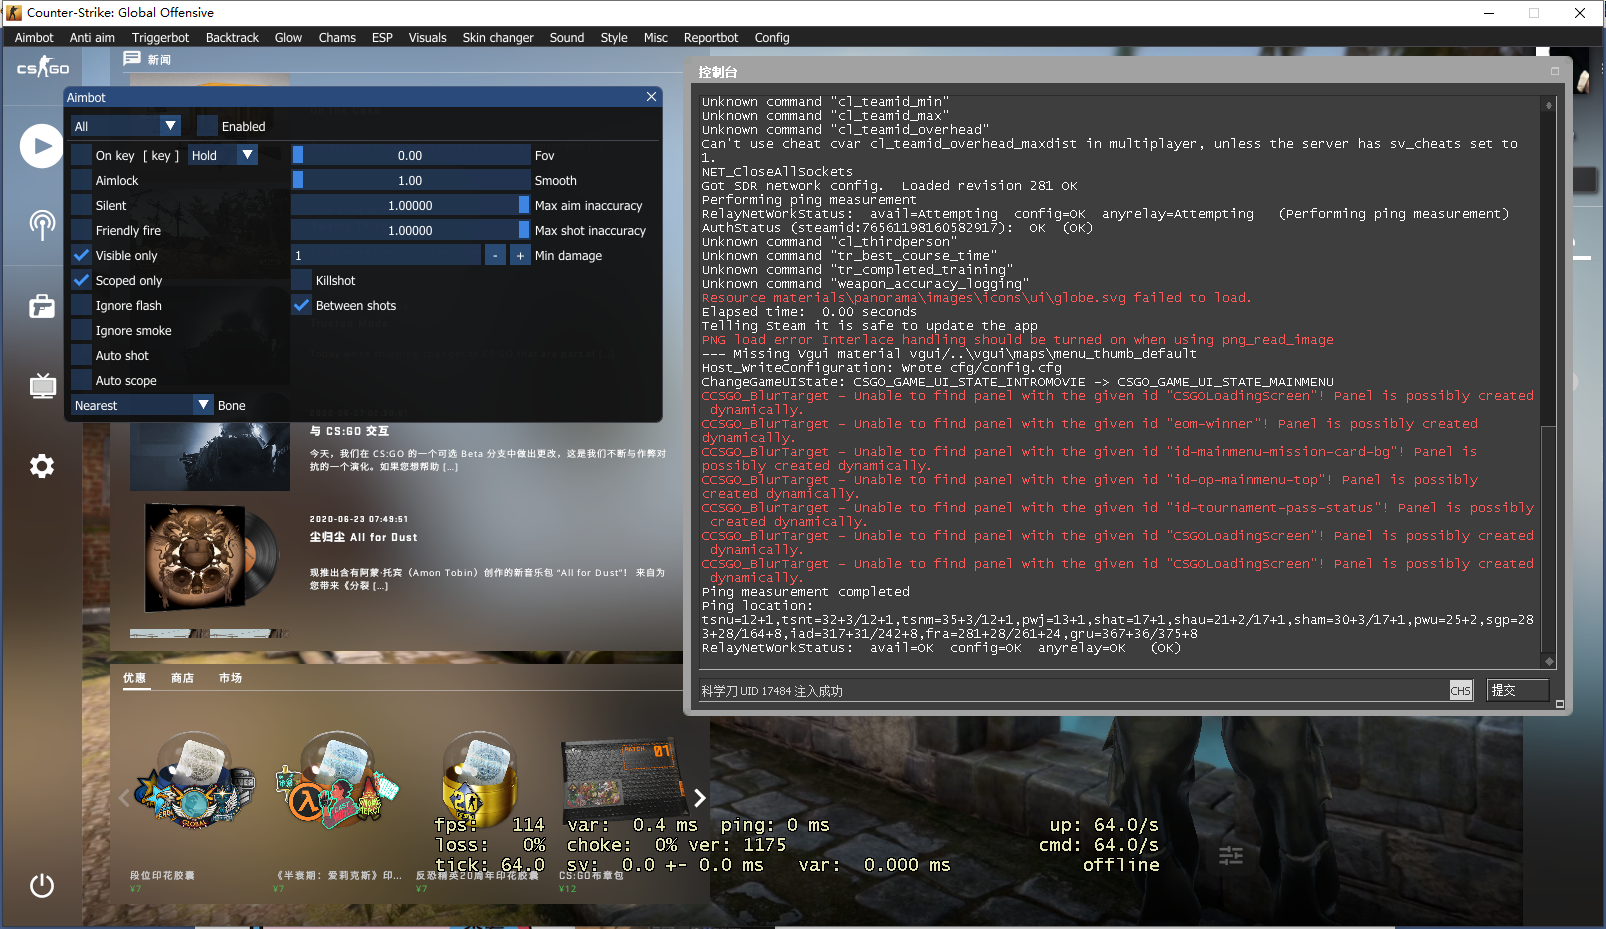
Task: Open the Anti aim menu
Action: (92, 38)
